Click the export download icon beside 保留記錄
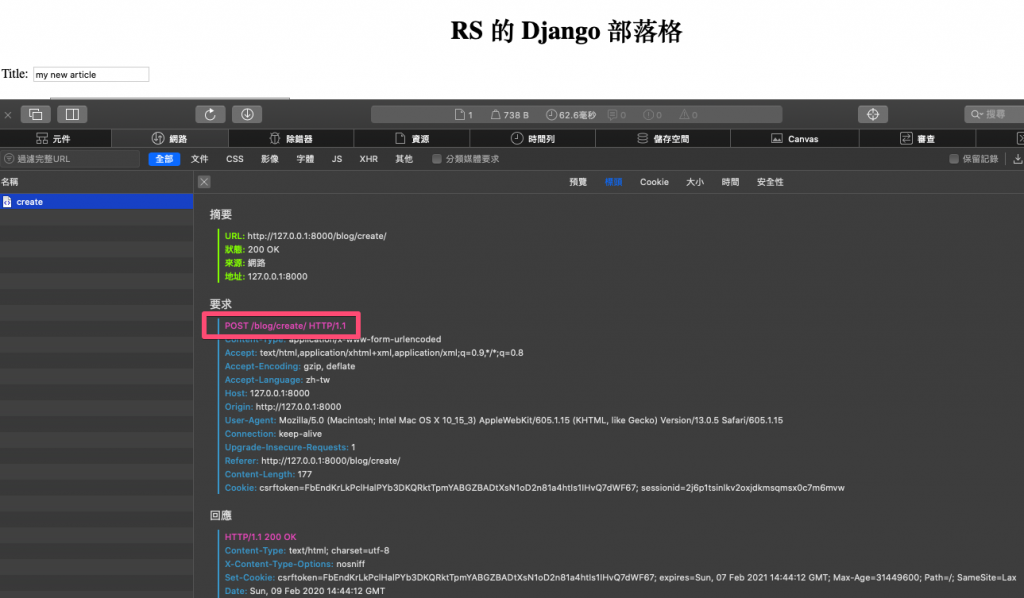This screenshot has width=1024, height=598. point(1017,159)
